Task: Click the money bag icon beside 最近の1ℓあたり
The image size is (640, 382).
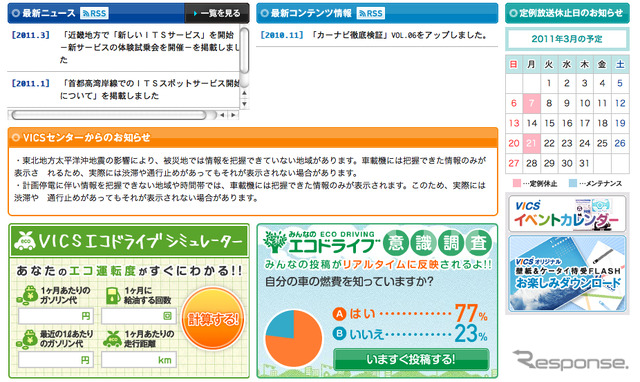Action: pyautogui.click(x=28, y=338)
